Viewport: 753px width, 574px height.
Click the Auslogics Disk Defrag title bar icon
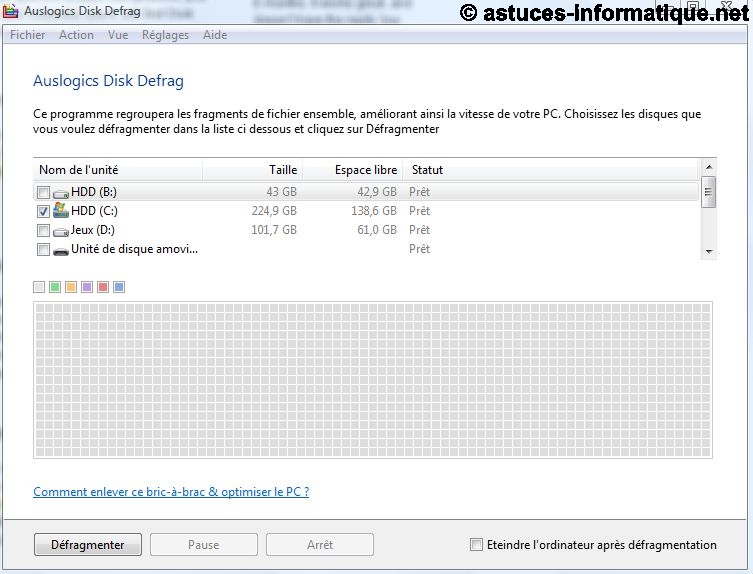[11, 11]
